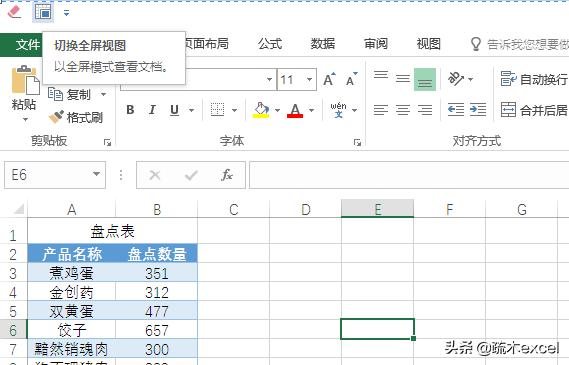Open the 字体 font group dialog launcher
Screen dimensions: 569x365
tap(357, 143)
